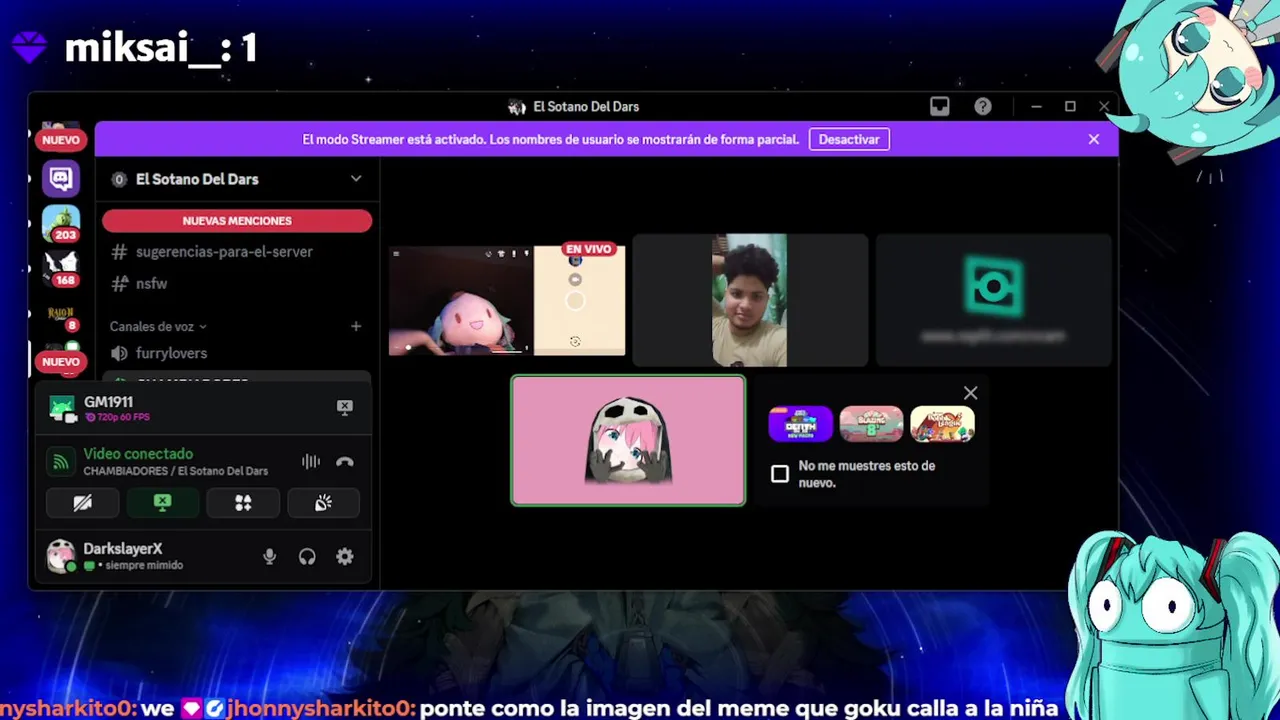
Task: Open voice connection signal icon
Action: click(x=62, y=462)
